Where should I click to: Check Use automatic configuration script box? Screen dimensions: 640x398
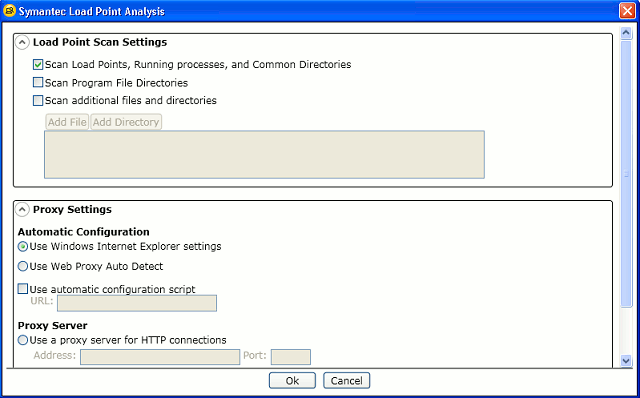tap(23, 289)
